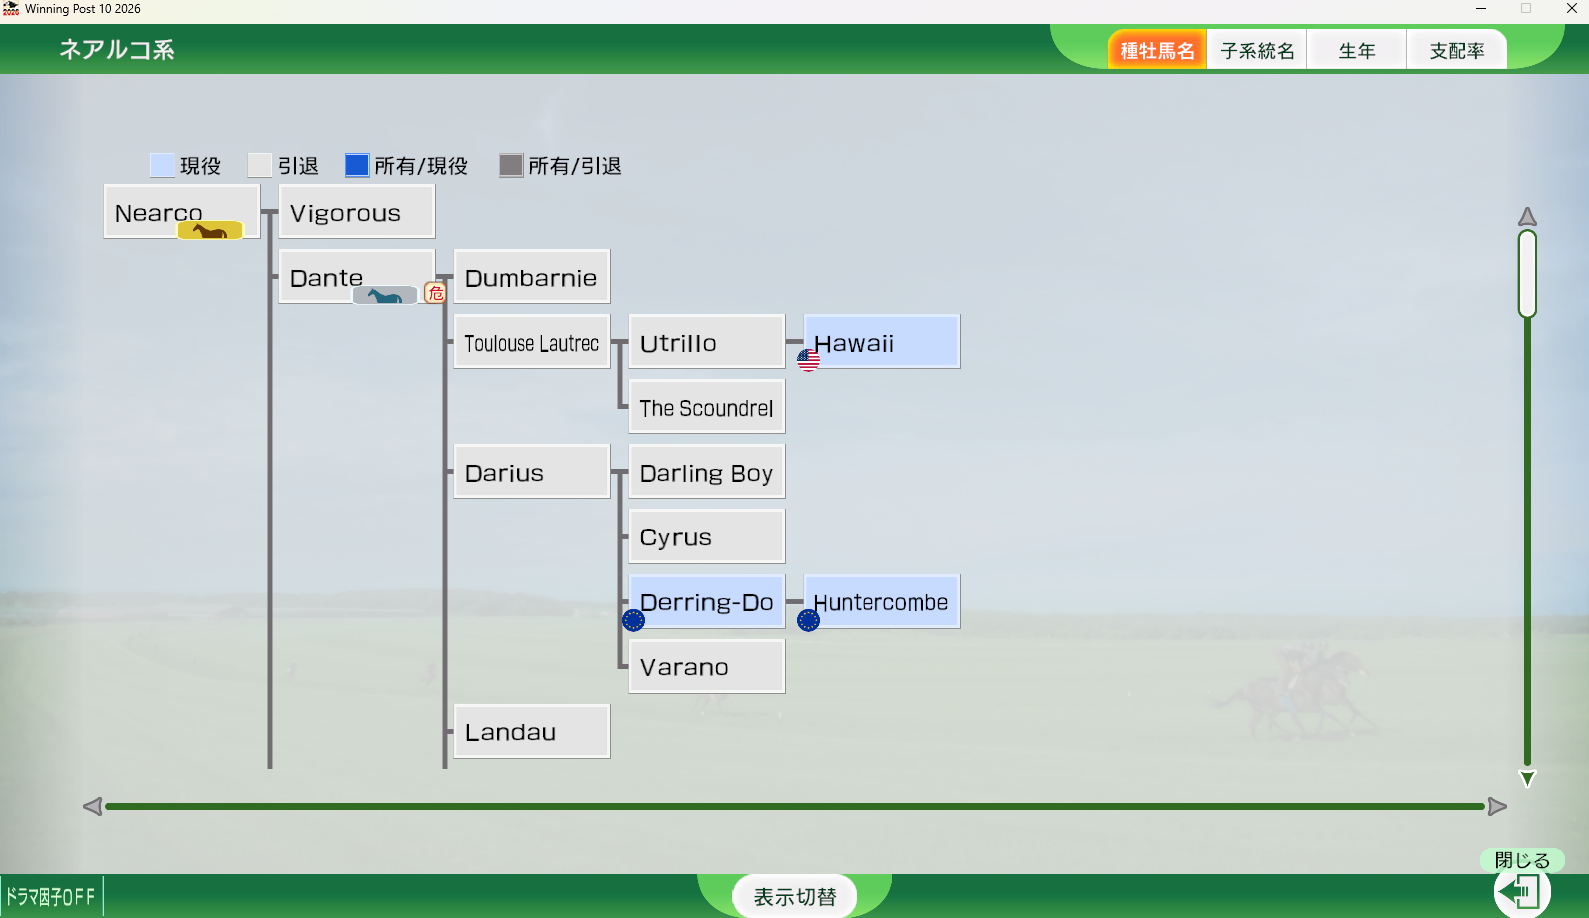The width and height of the screenshot is (1589, 918).
Task: Click the 引退 legend color swatch
Action: click(260, 165)
